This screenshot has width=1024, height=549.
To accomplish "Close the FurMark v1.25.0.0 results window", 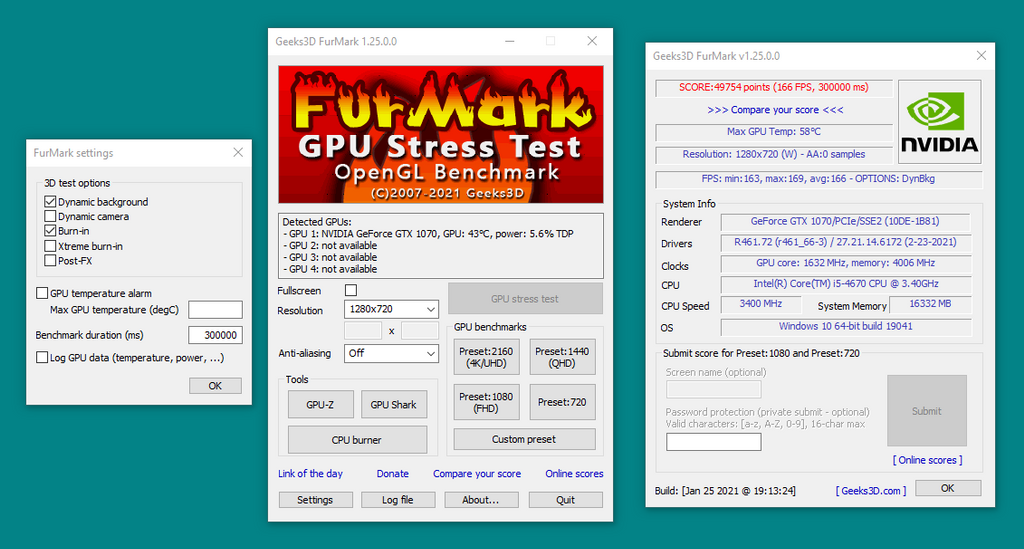I will 981,55.
